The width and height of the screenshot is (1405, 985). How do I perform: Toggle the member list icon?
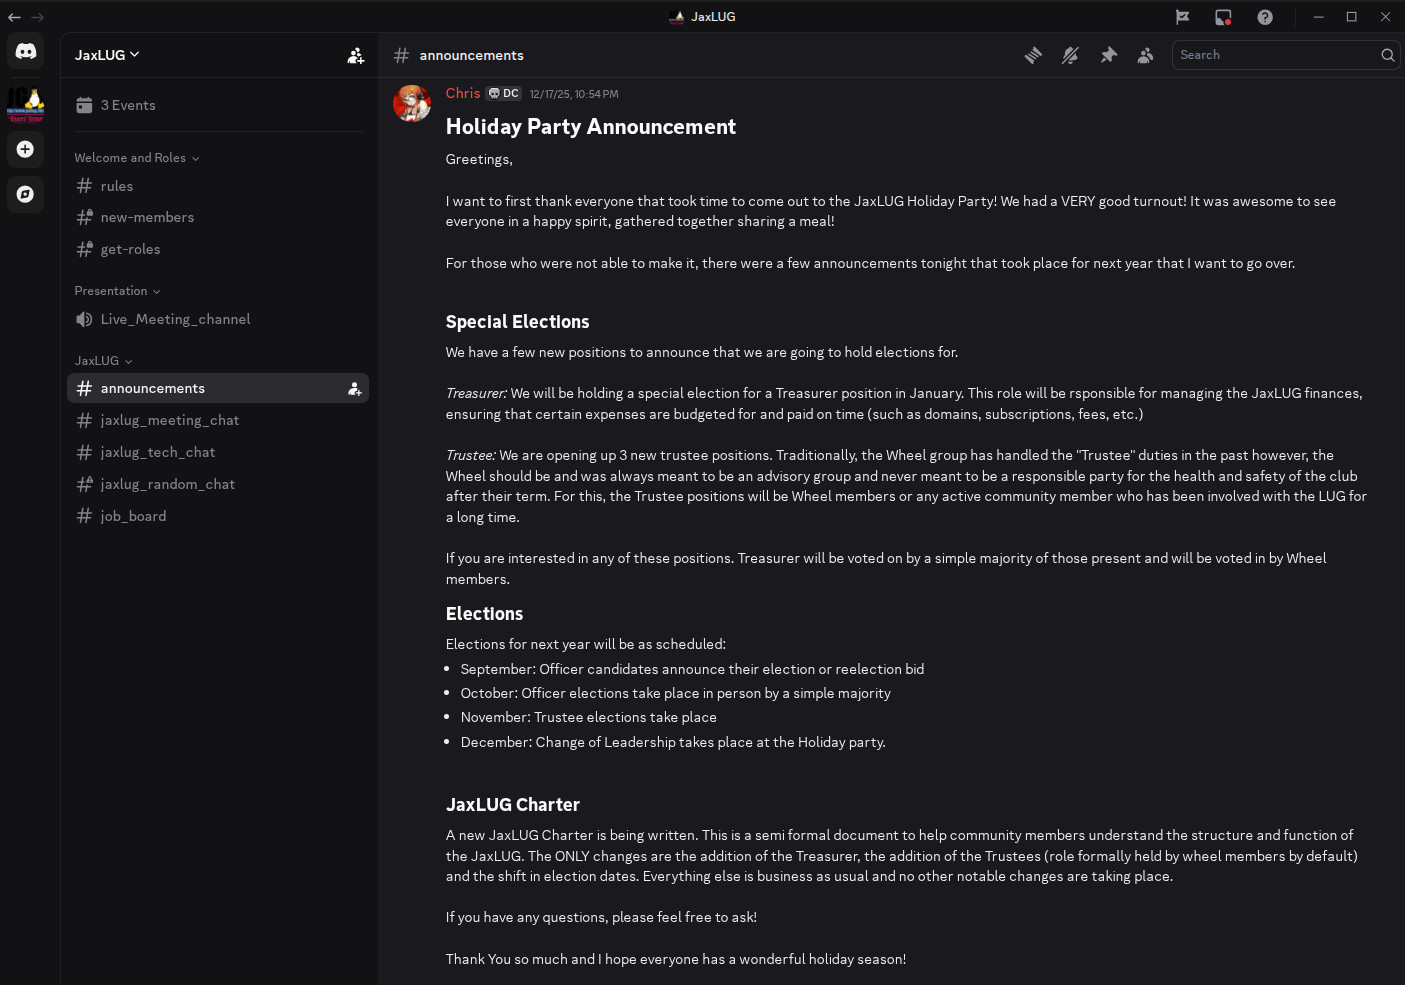[1145, 55]
